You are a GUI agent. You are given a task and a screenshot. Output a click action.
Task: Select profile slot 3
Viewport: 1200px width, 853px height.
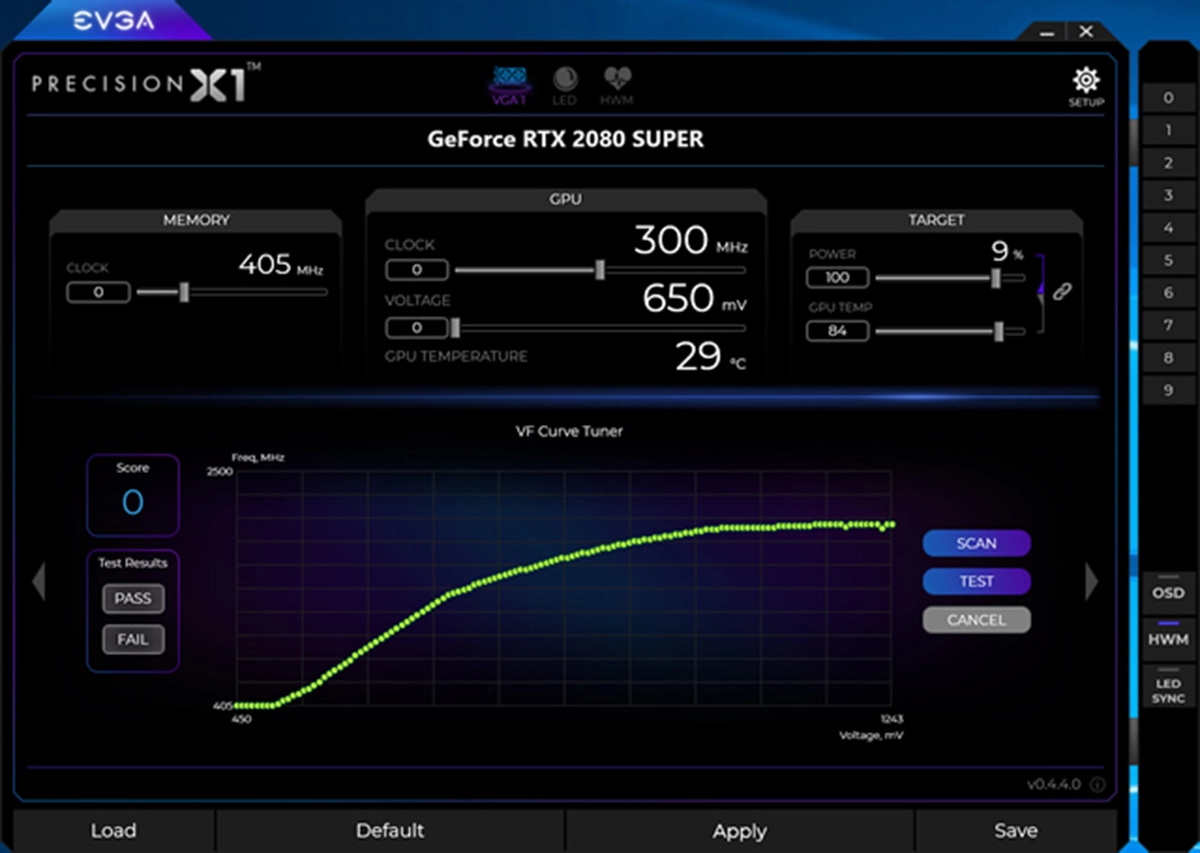[1168, 195]
